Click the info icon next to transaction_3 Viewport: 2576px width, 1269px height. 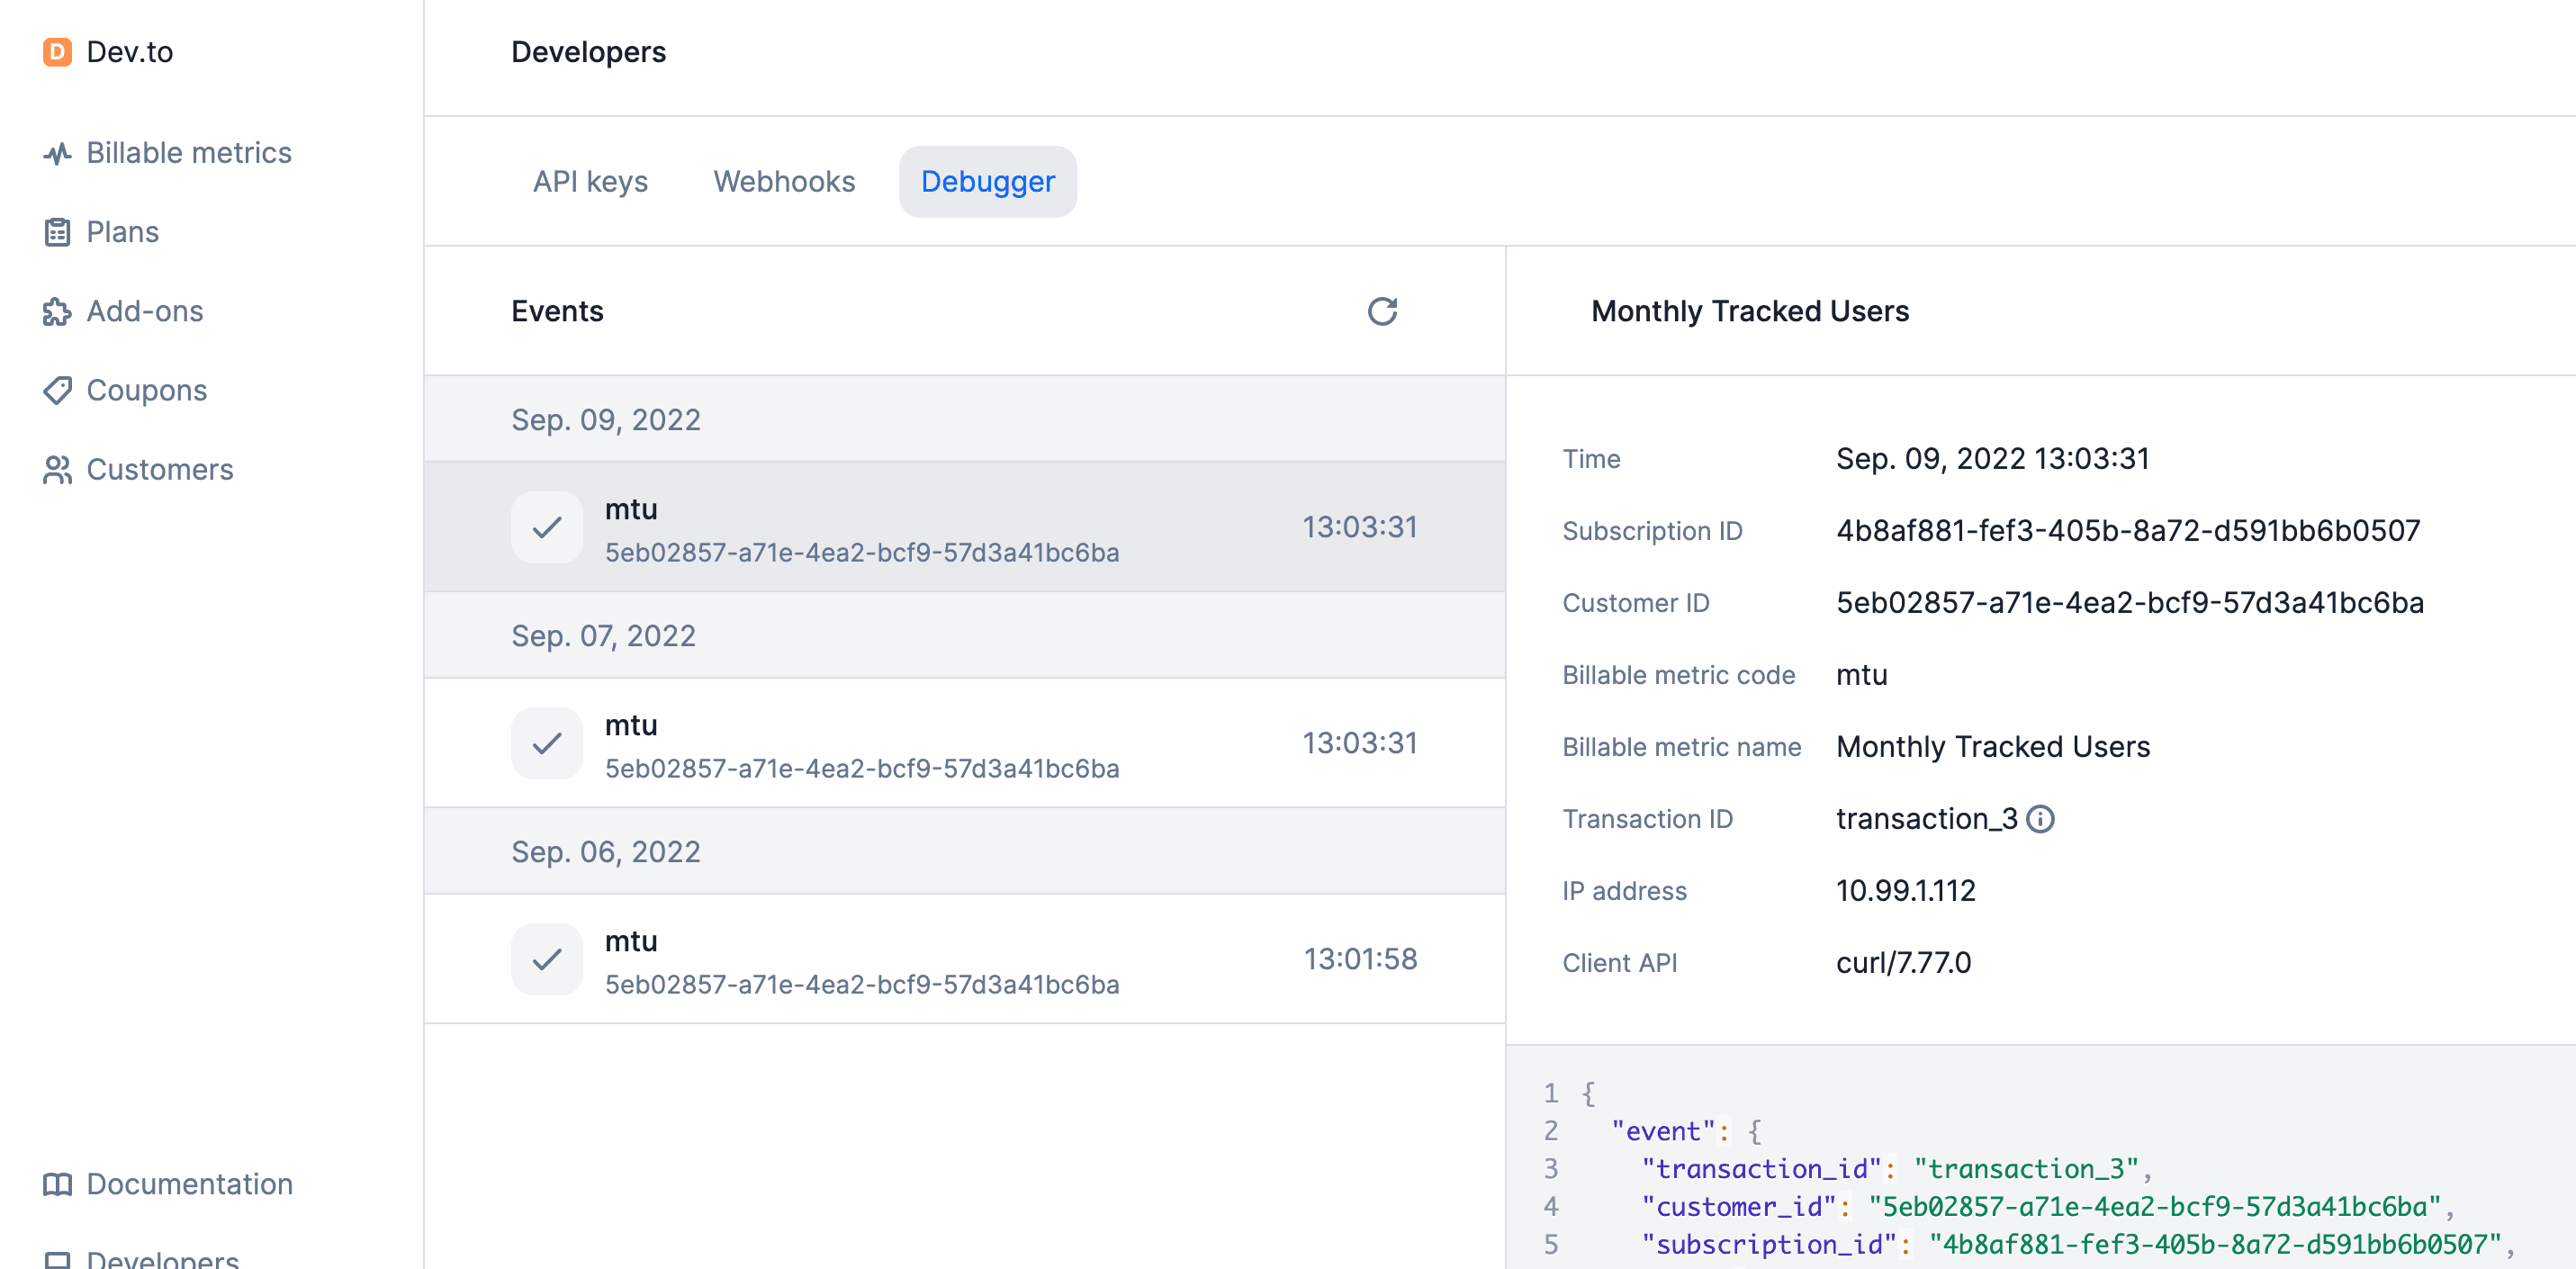pos(2040,819)
